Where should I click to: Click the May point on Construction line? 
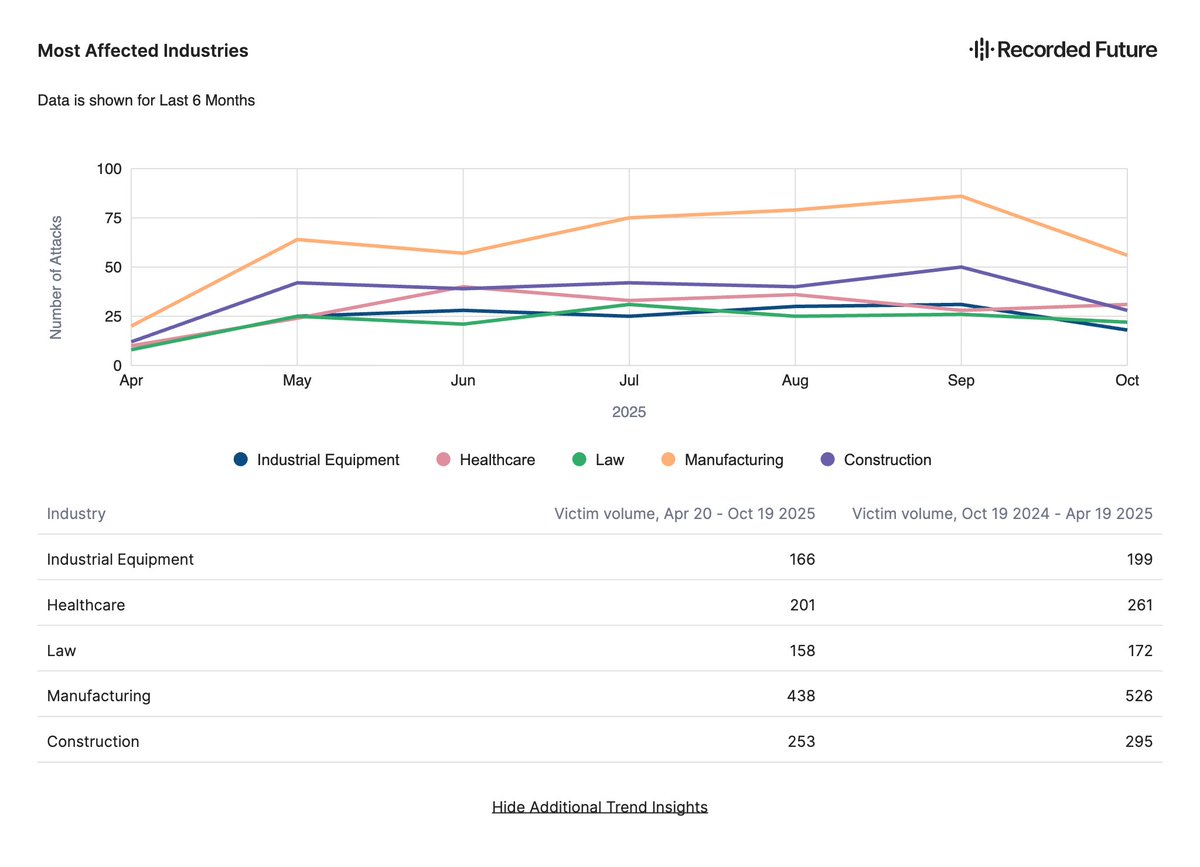point(297,283)
